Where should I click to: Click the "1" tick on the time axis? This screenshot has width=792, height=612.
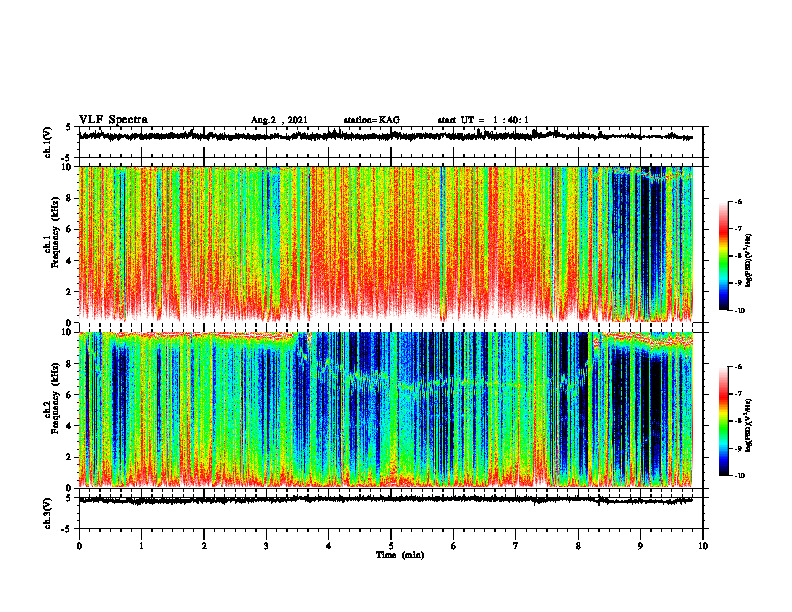click(141, 546)
